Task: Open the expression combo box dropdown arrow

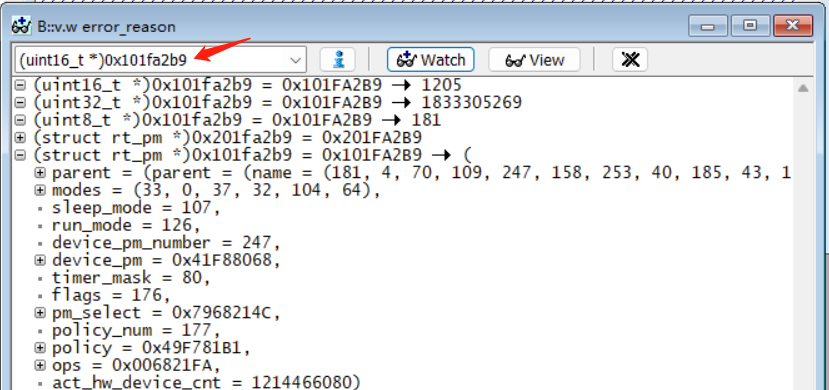Action: tap(296, 60)
